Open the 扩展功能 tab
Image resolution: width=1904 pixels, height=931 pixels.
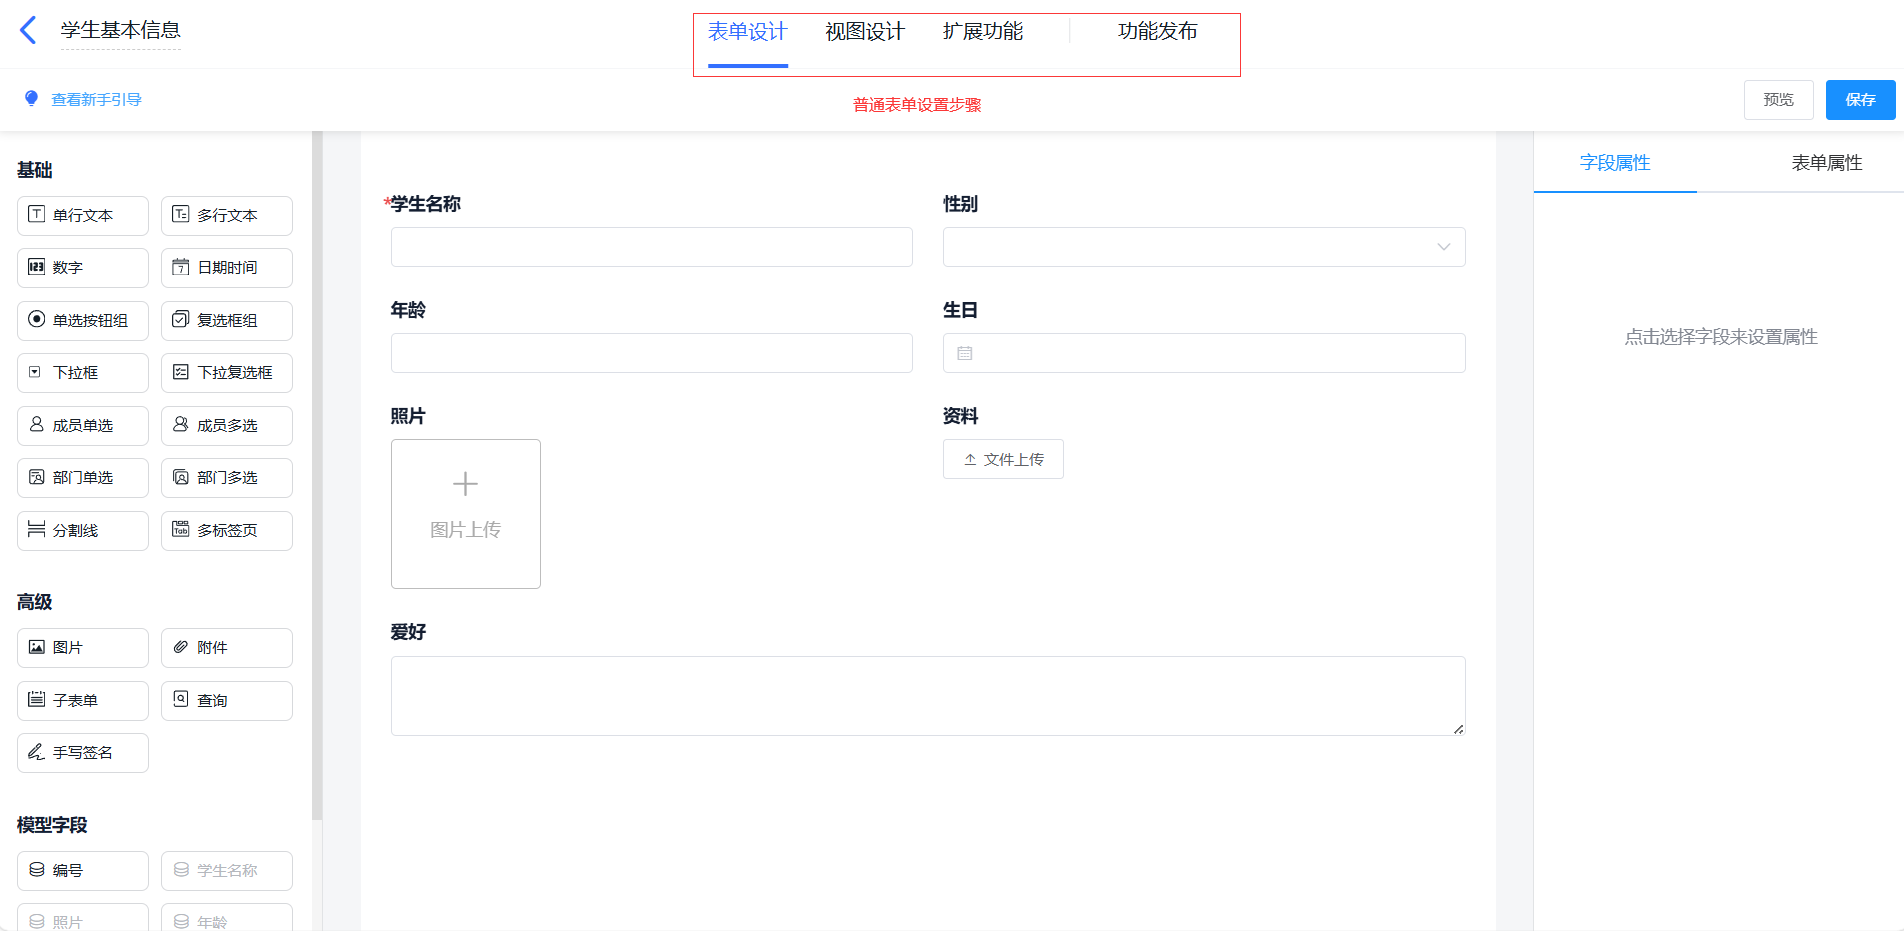pos(983,32)
